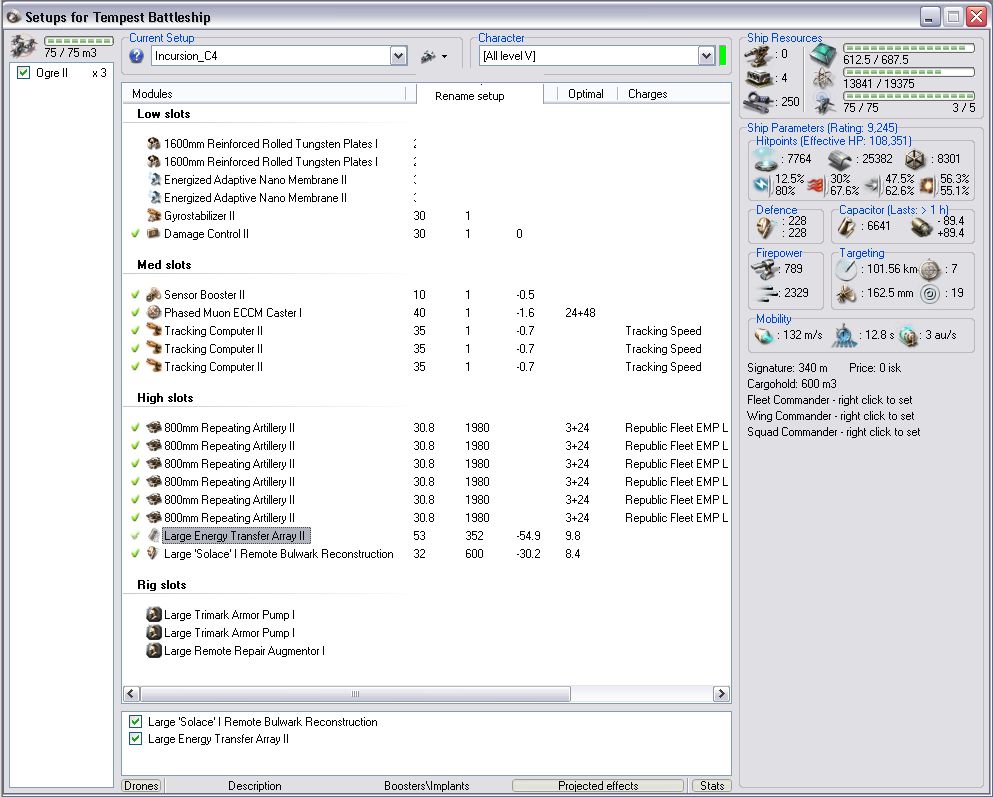Click the EM resistance icon showing 12.5%
The width and height of the screenshot is (993, 797).
point(761,184)
